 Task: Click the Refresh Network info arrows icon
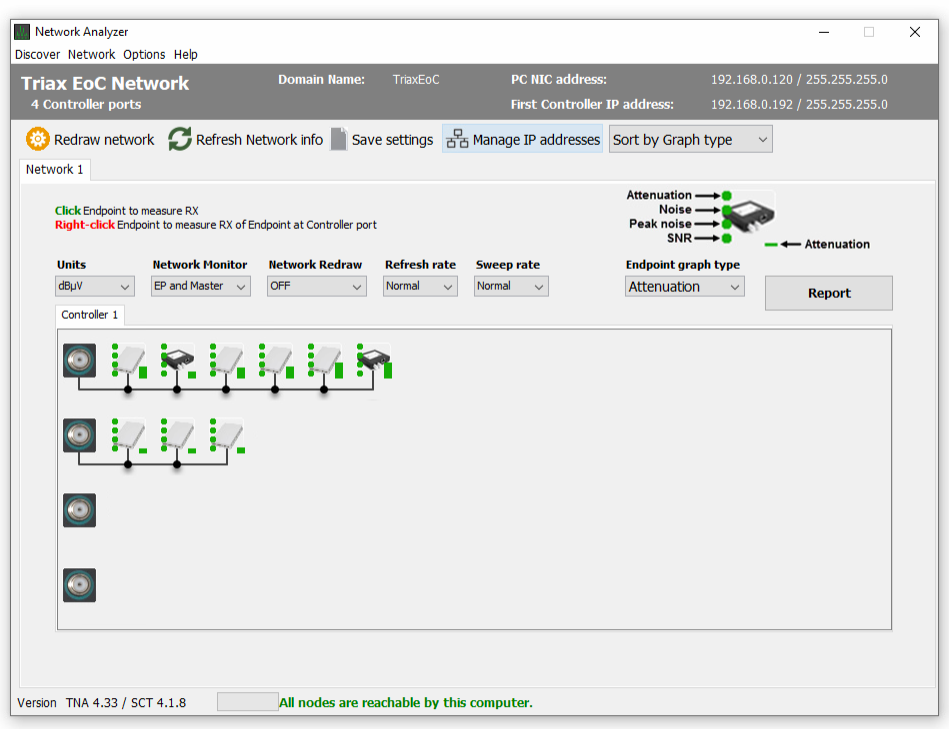tap(180, 139)
